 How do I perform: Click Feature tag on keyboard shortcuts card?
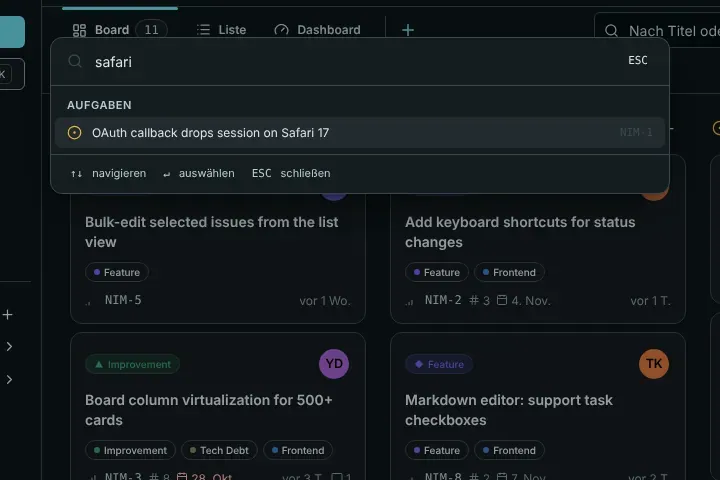point(437,272)
